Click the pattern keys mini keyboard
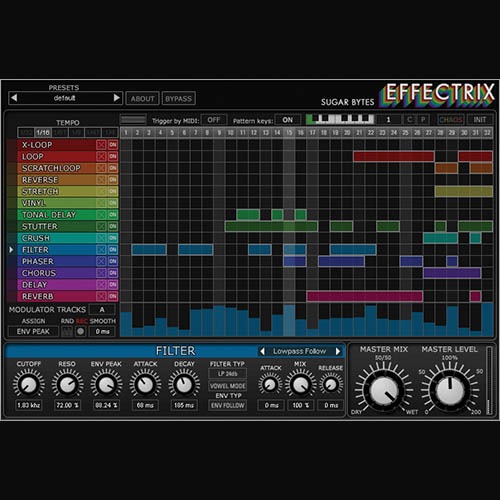The height and width of the screenshot is (500, 500). click(340, 119)
